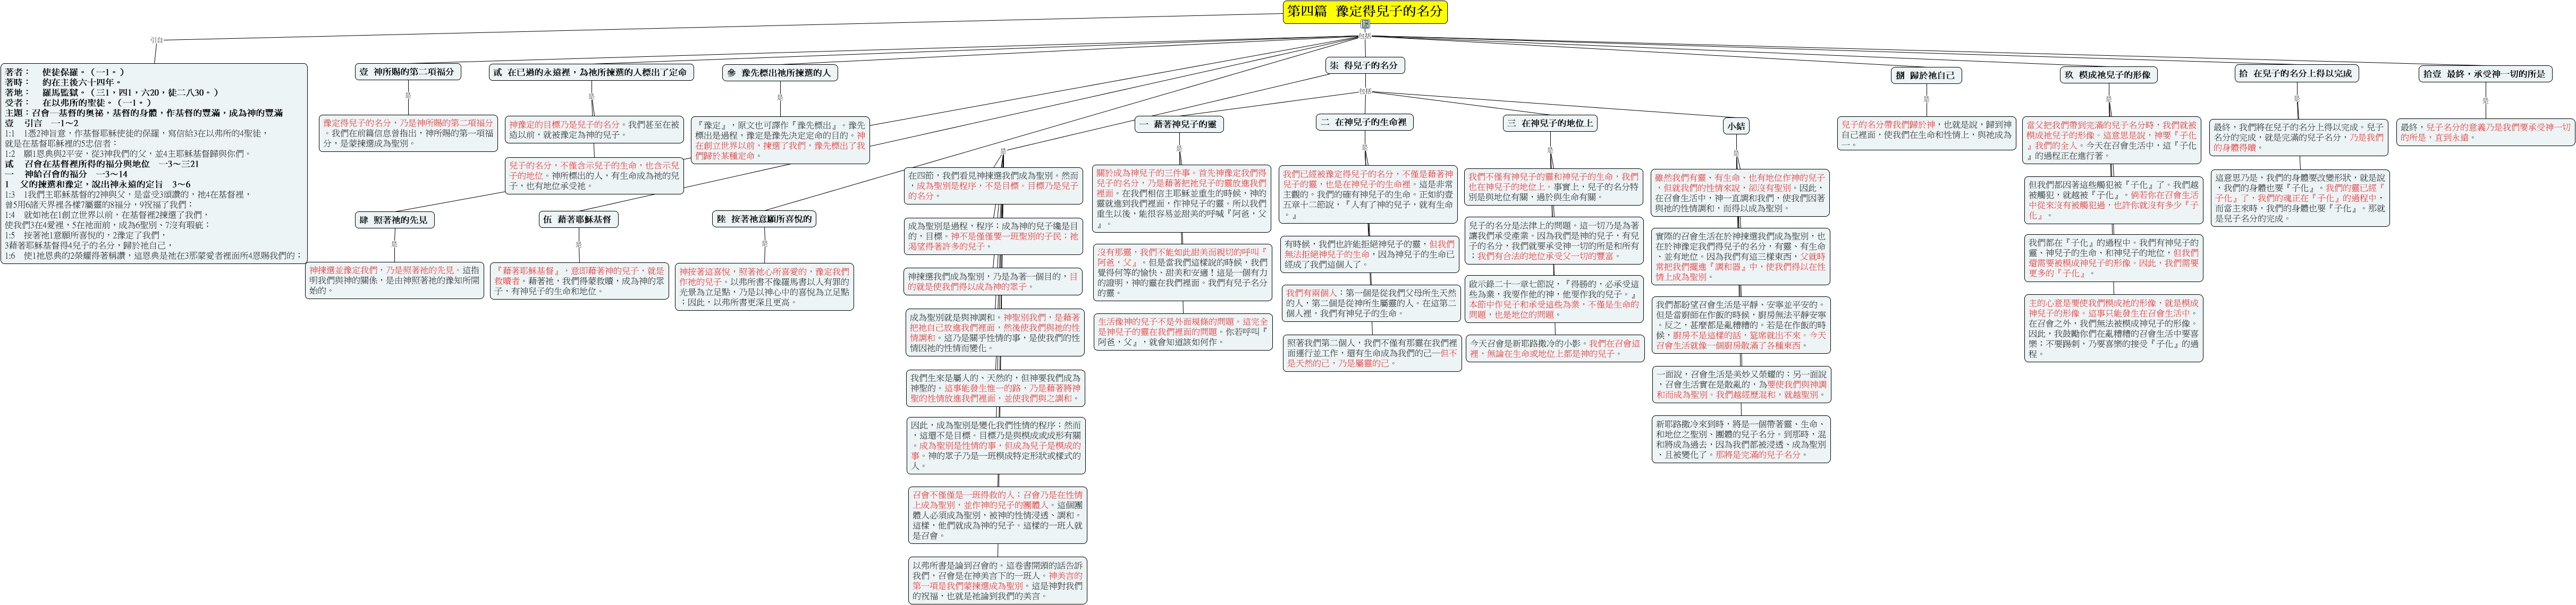Select text box starting 今天召會是新耶路撒冷的小影
The height and width of the screenshot is (605, 2576).
pos(1556,348)
